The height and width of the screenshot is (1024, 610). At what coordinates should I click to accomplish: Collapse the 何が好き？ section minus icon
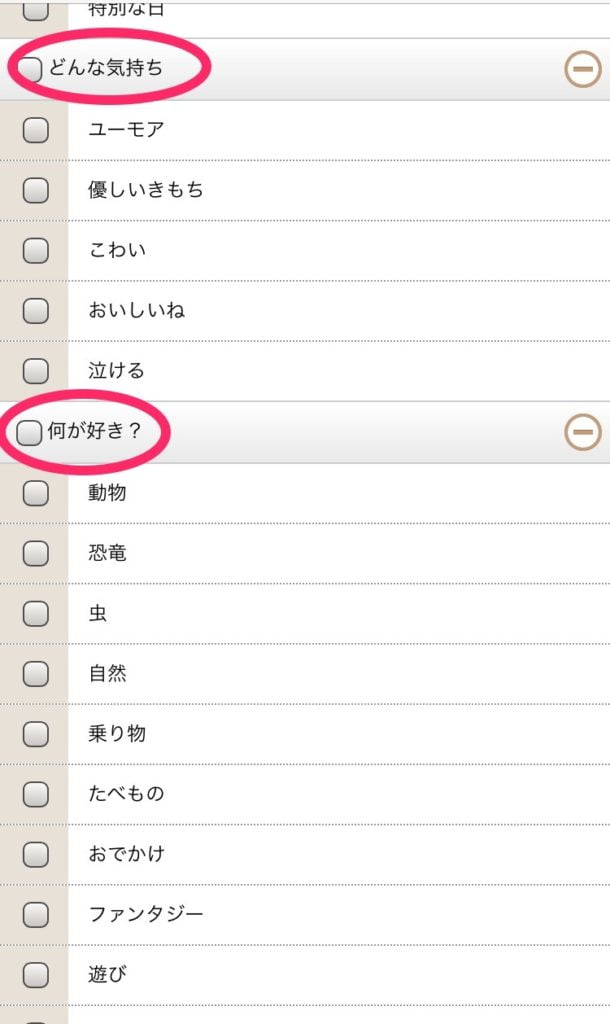pos(583,432)
